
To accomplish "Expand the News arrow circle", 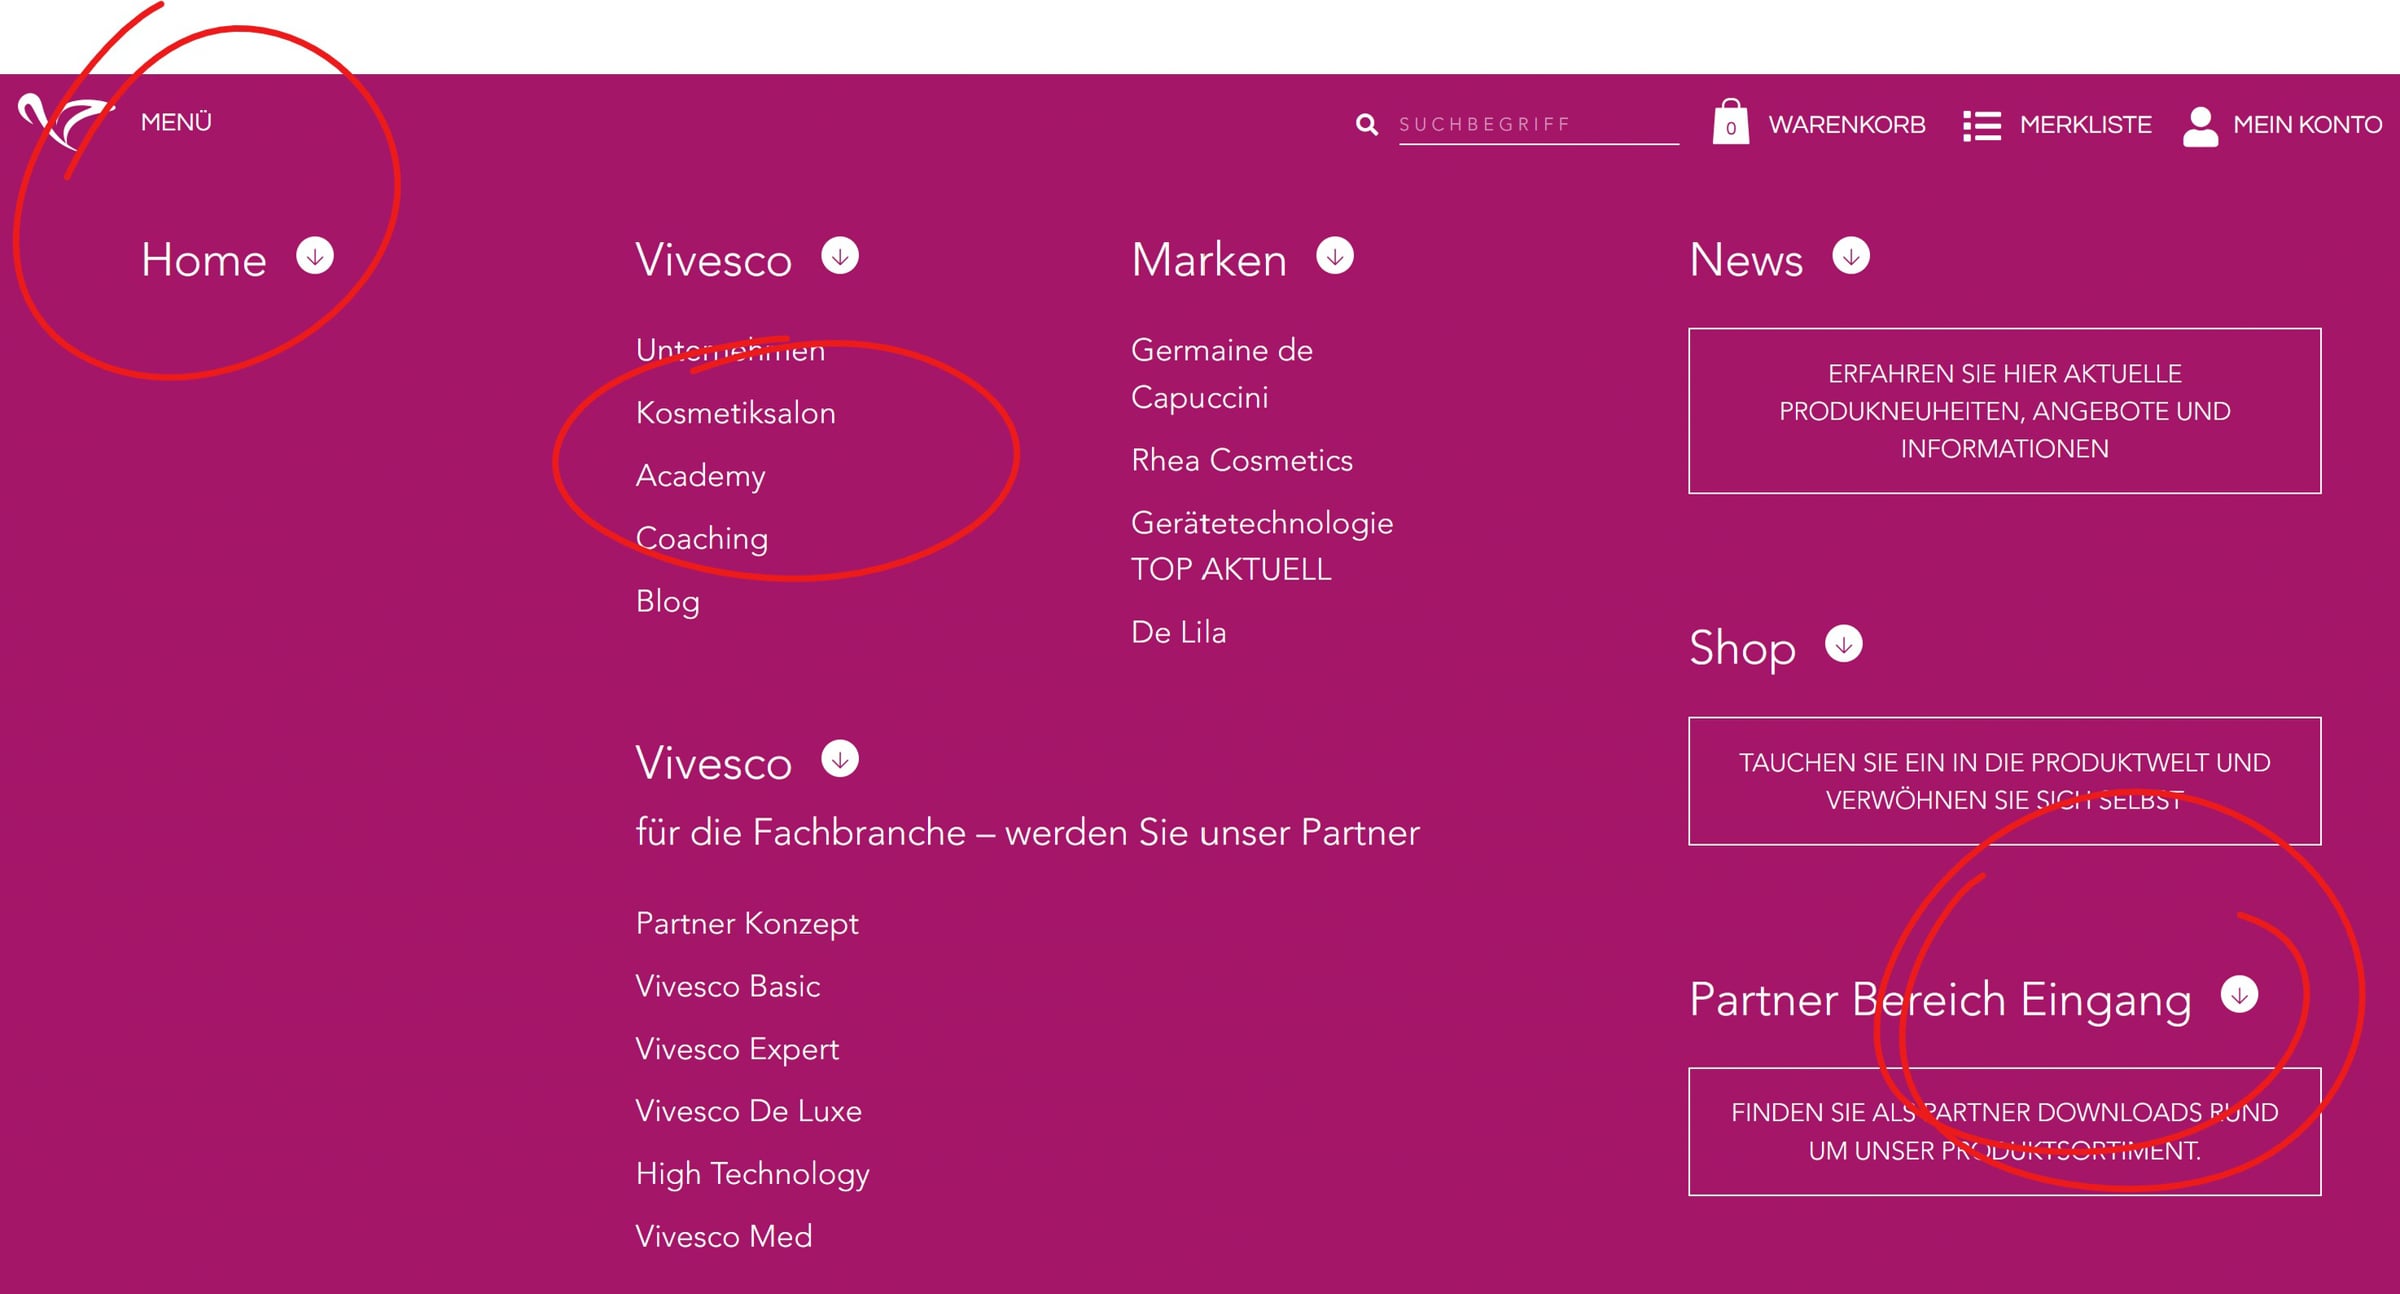I will (1851, 256).
